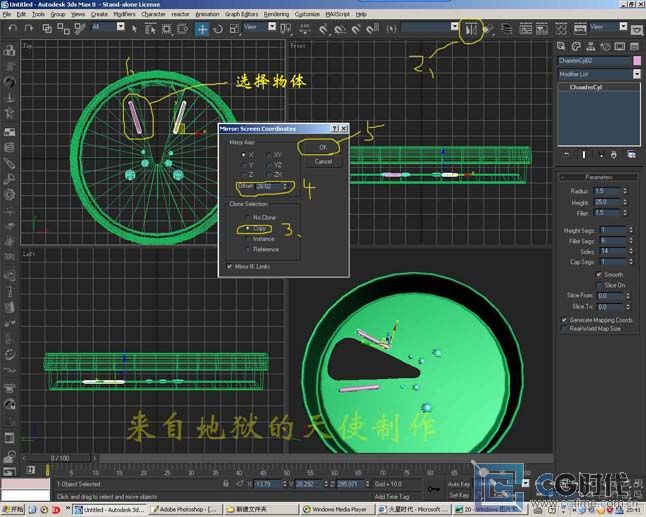Viewport: 646px width, 517px height.
Task: Open the Material Editor icon
Action: tap(561, 29)
